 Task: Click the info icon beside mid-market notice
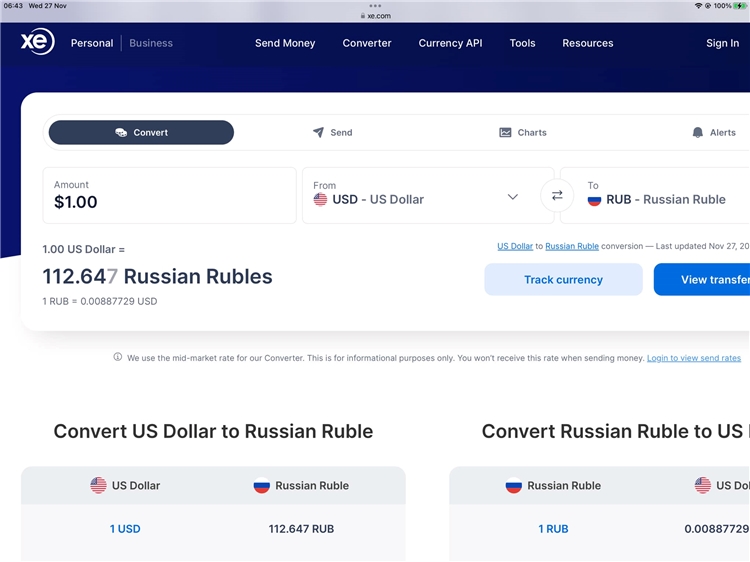click(x=117, y=357)
